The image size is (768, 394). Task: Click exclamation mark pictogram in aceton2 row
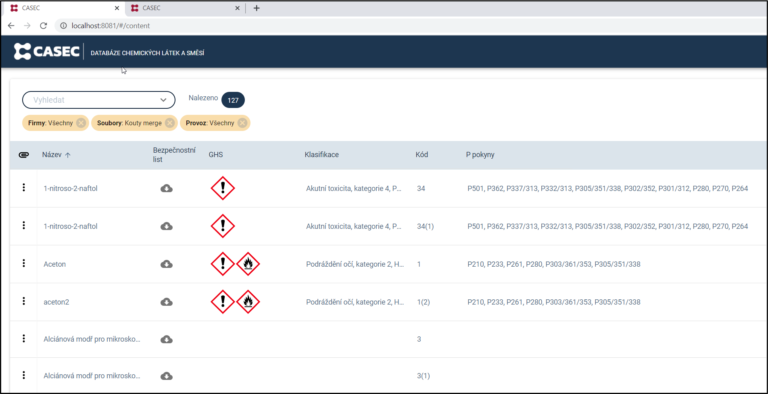pyautogui.click(x=222, y=302)
